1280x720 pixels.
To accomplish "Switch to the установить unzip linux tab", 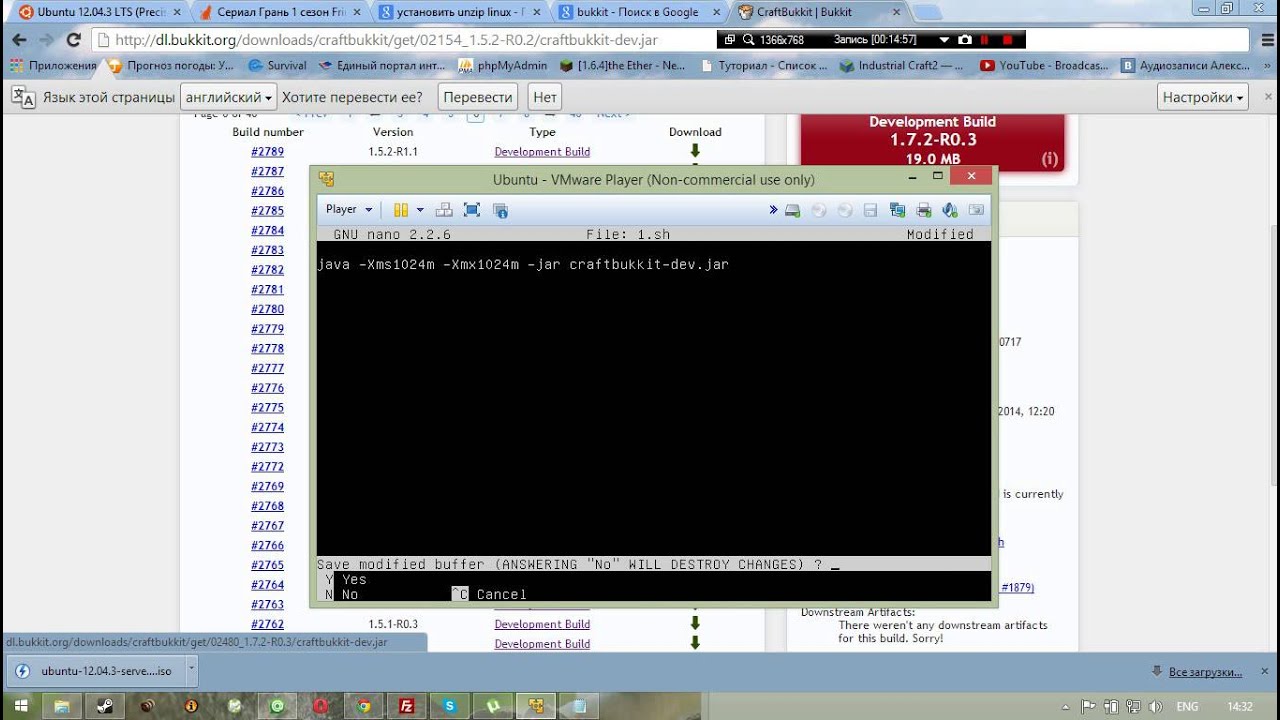I will [460, 12].
